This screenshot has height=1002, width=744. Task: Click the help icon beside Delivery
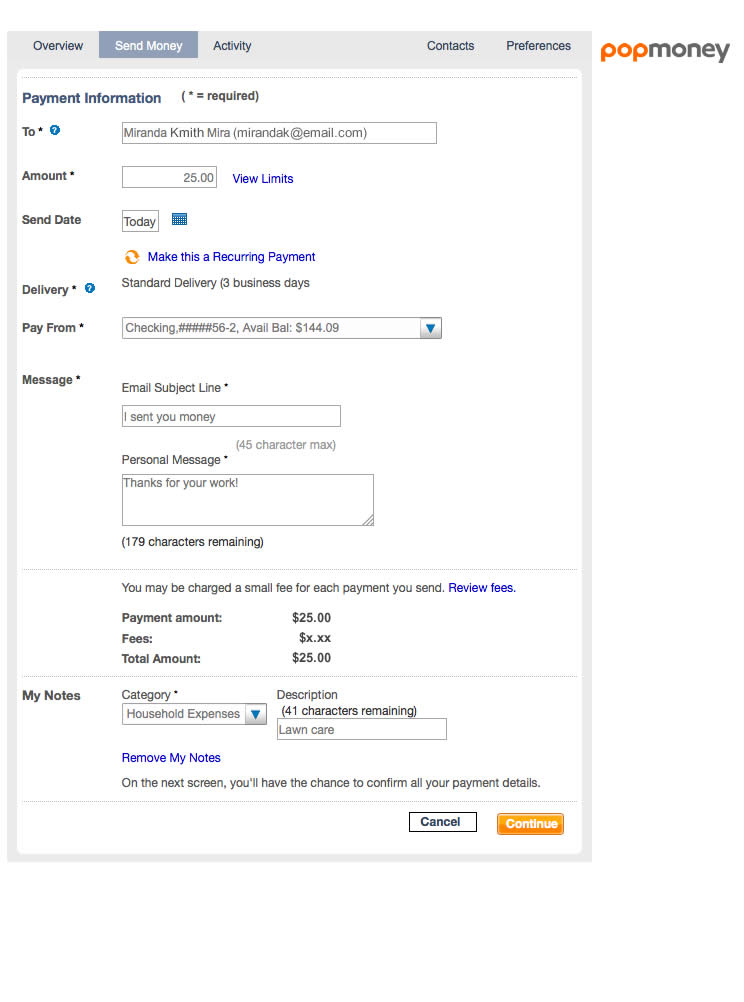pyautogui.click(x=90, y=287)
